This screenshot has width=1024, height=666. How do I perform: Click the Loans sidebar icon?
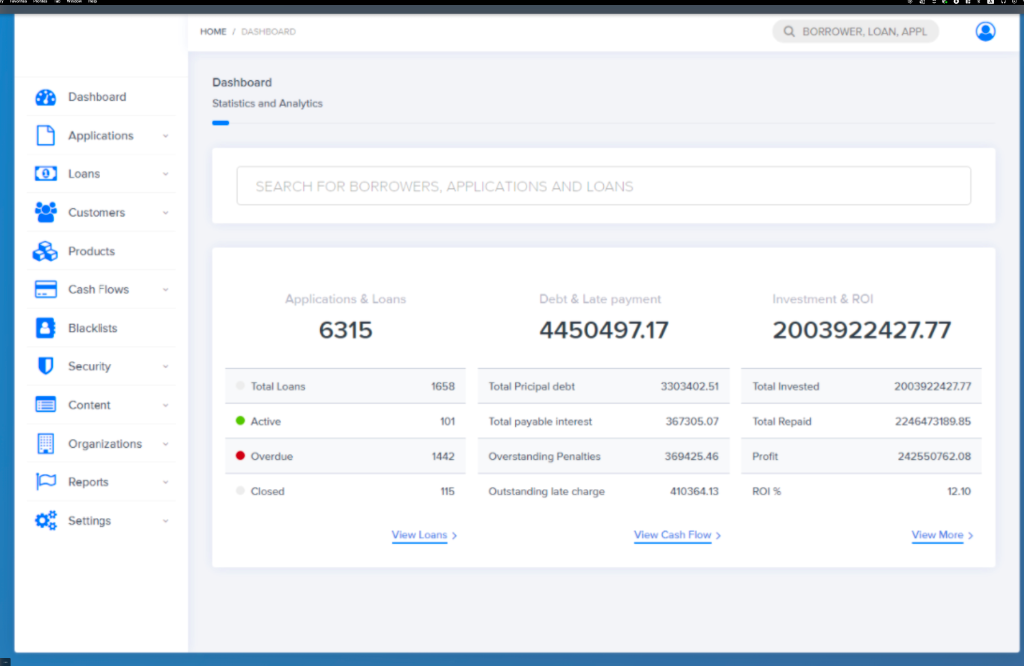(x=45, y=173)
